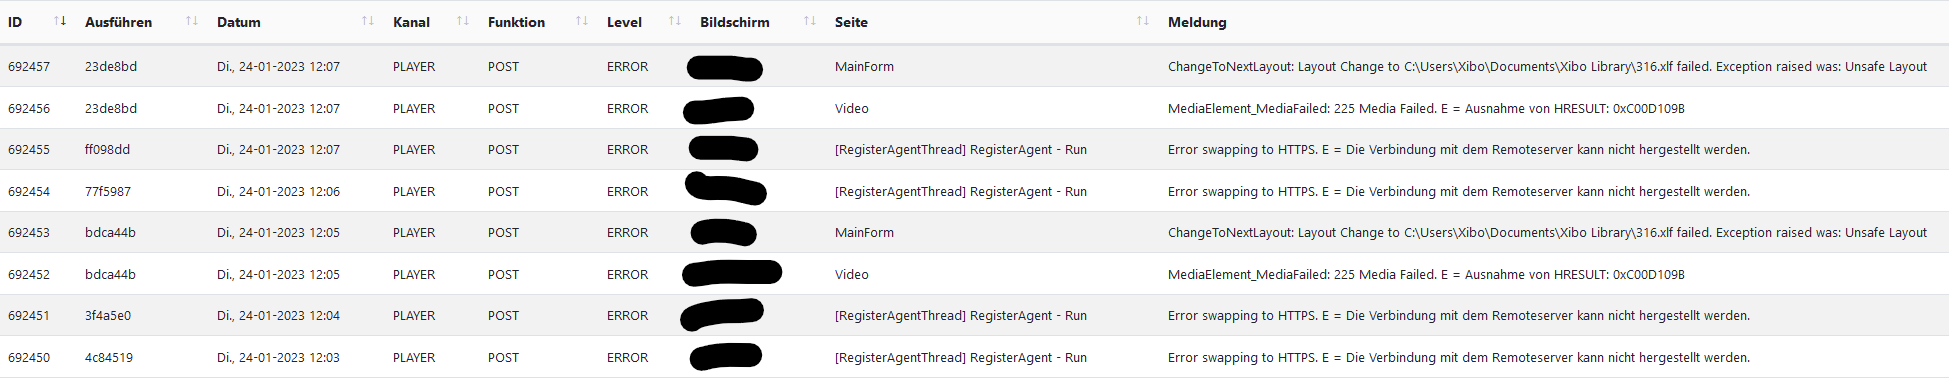The height and width of the screenshot is (378, 1949).
Task: Sort by Kanal column arrows icon
Action: point(463,21)
